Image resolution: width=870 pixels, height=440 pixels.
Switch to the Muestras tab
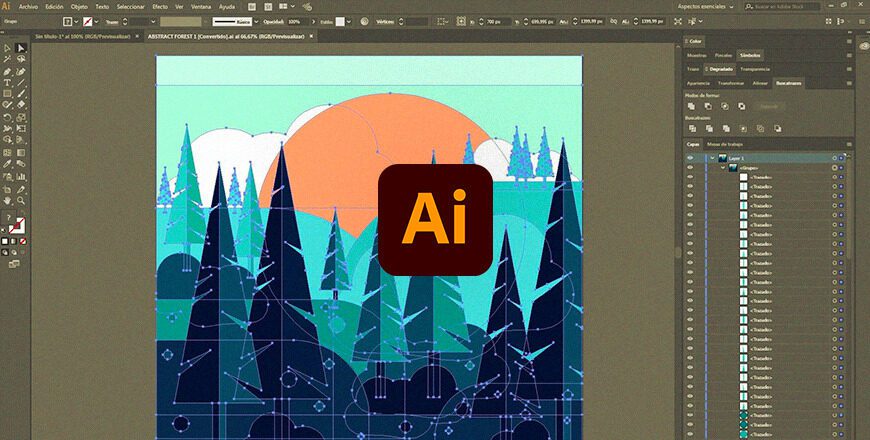pyautogui.click(x=696, y=55)
